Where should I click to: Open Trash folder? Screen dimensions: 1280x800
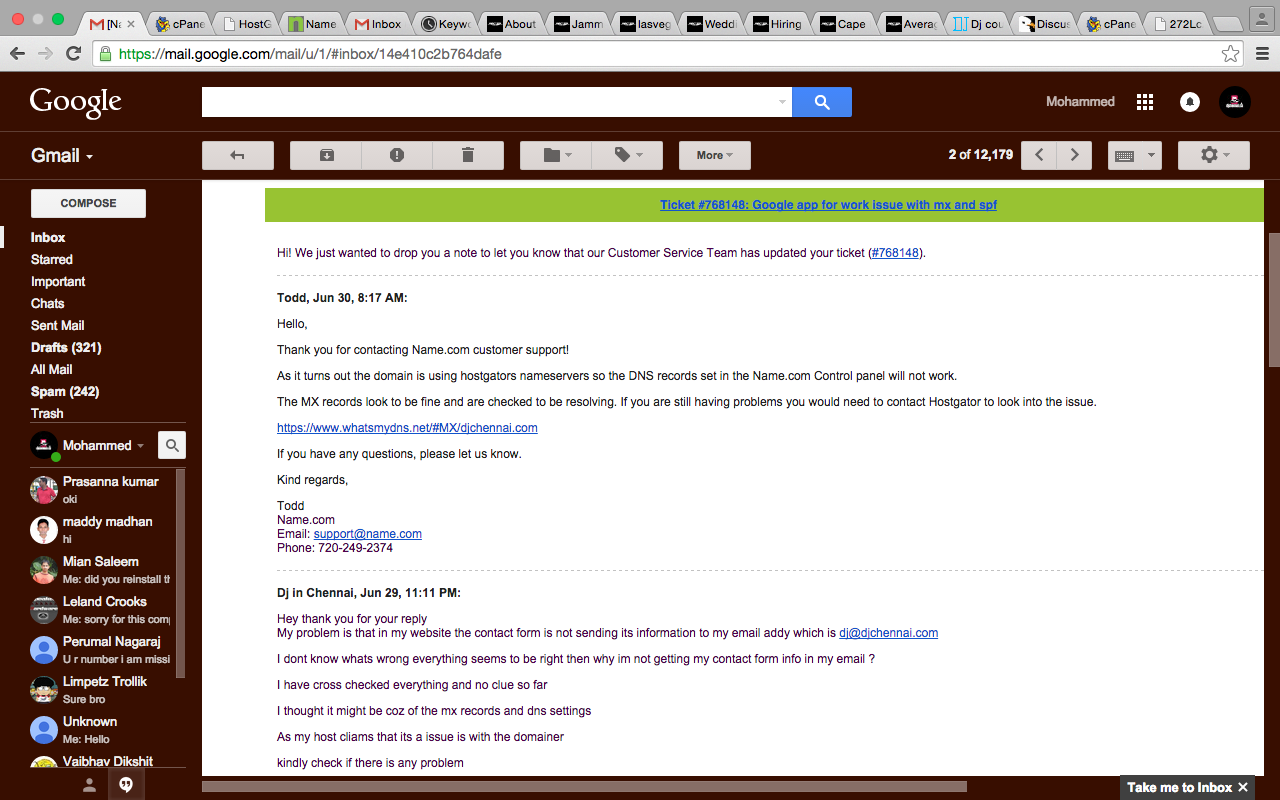[47, 413]
